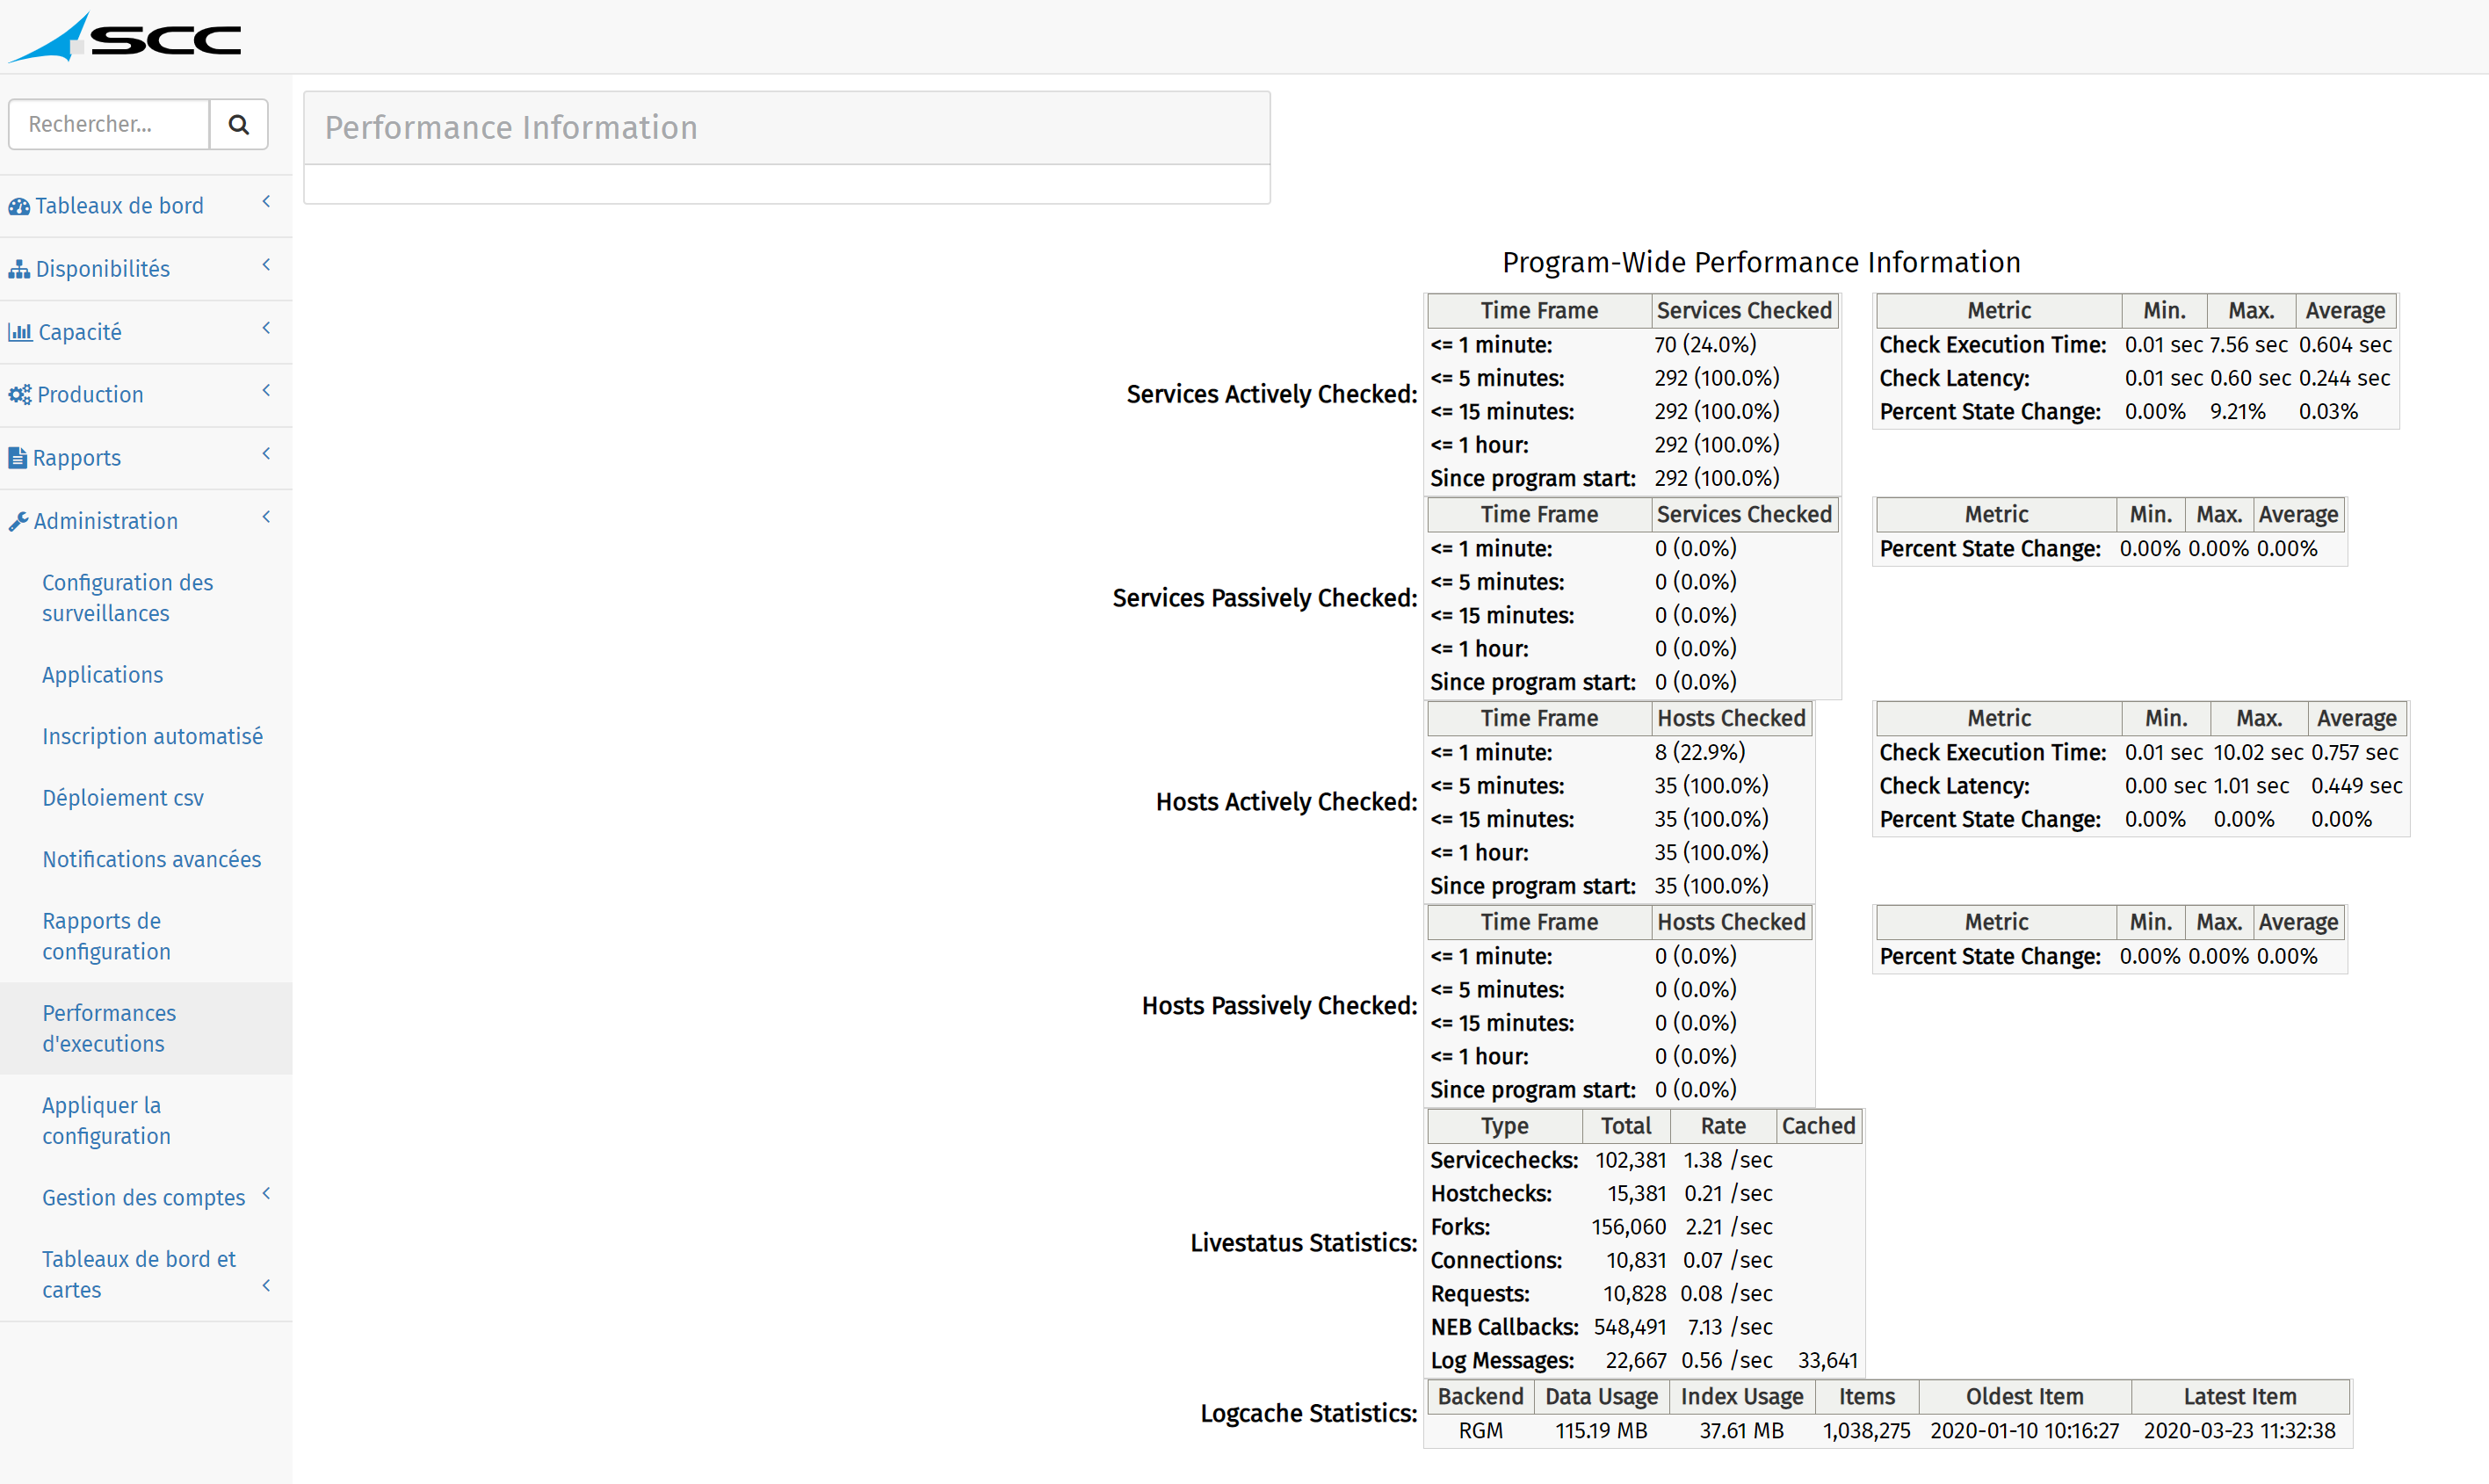The image size is (2489, 1484).
Task: Click the 8 (22.9%) hosts value
Action: pos(1699,752)
